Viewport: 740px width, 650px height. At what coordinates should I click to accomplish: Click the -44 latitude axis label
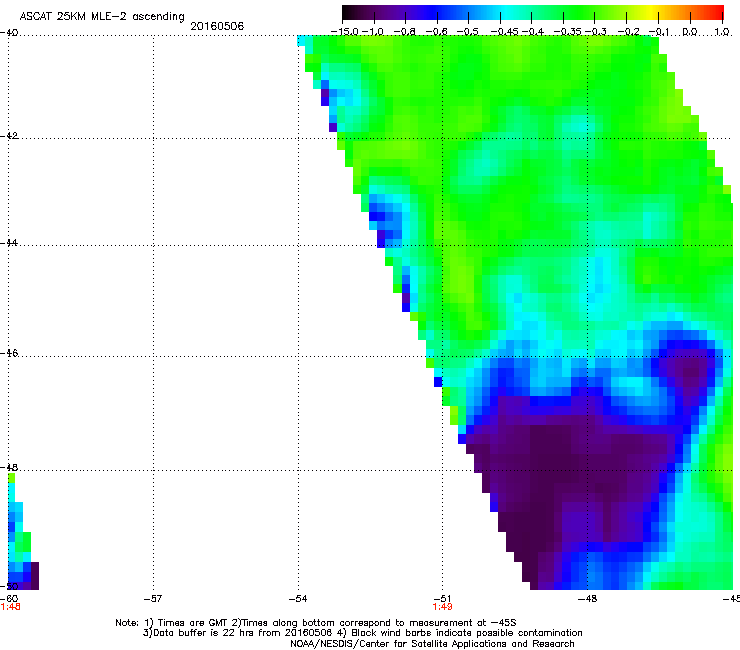9,243
